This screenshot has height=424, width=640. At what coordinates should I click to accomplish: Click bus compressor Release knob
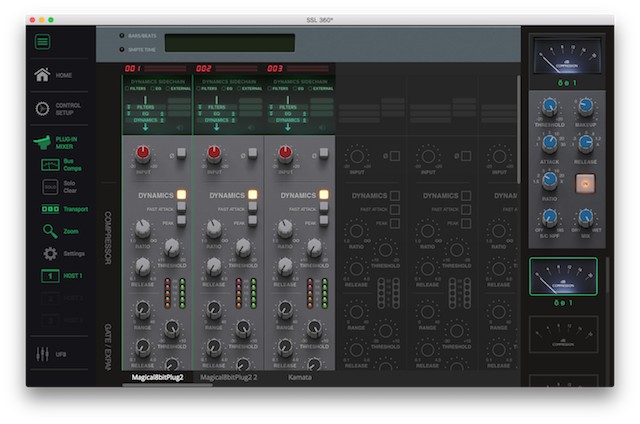pos(585,143)
